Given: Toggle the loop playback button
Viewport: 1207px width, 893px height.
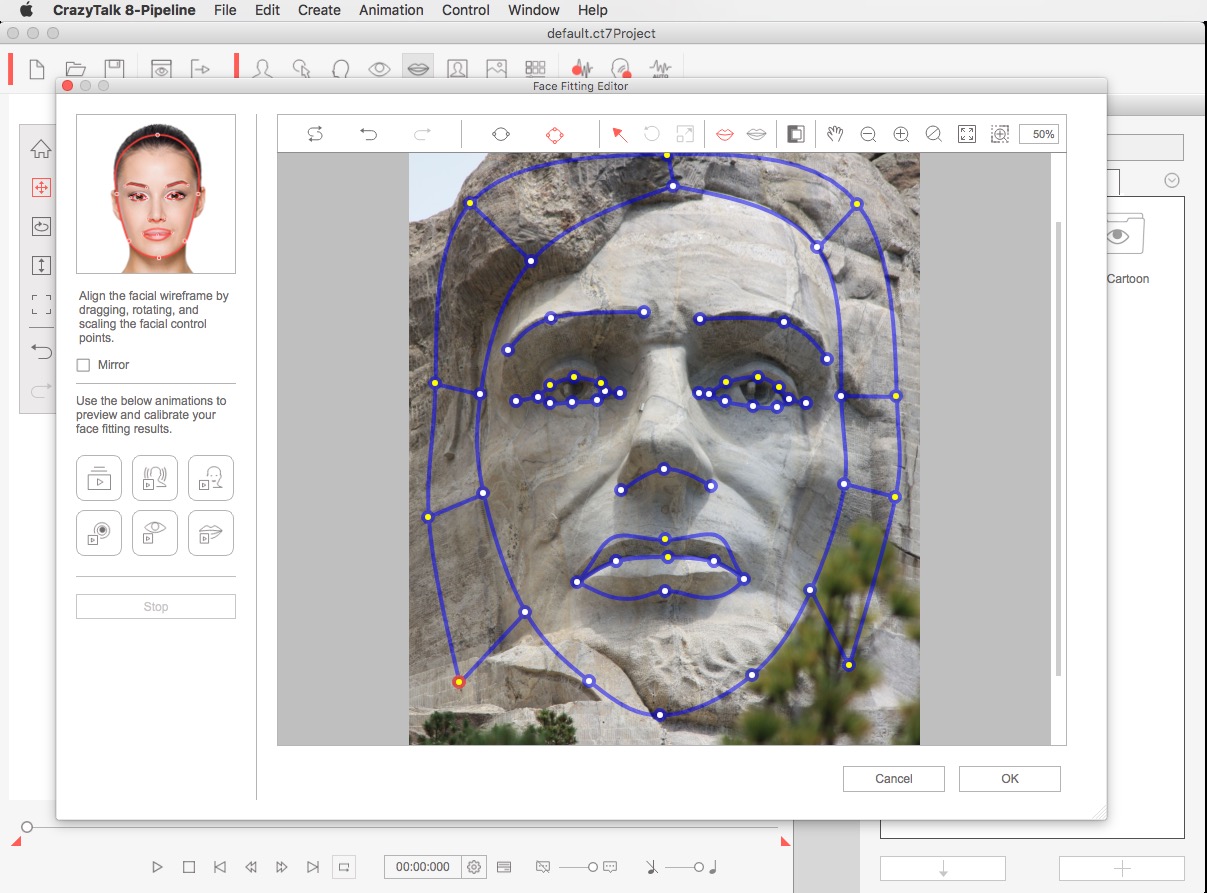Looking at the screenshot, I should 344,867.
